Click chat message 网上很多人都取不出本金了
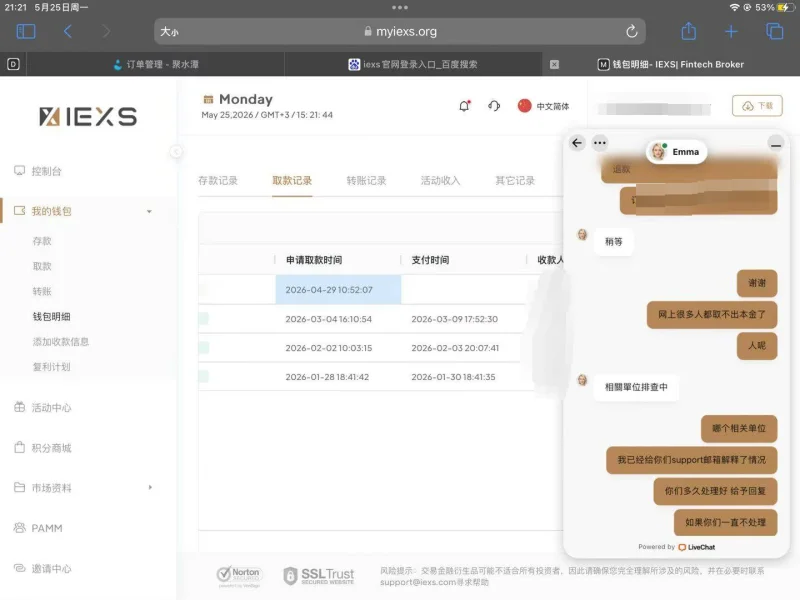This screenshot has height=600, width=800. (x=712, y=314)
